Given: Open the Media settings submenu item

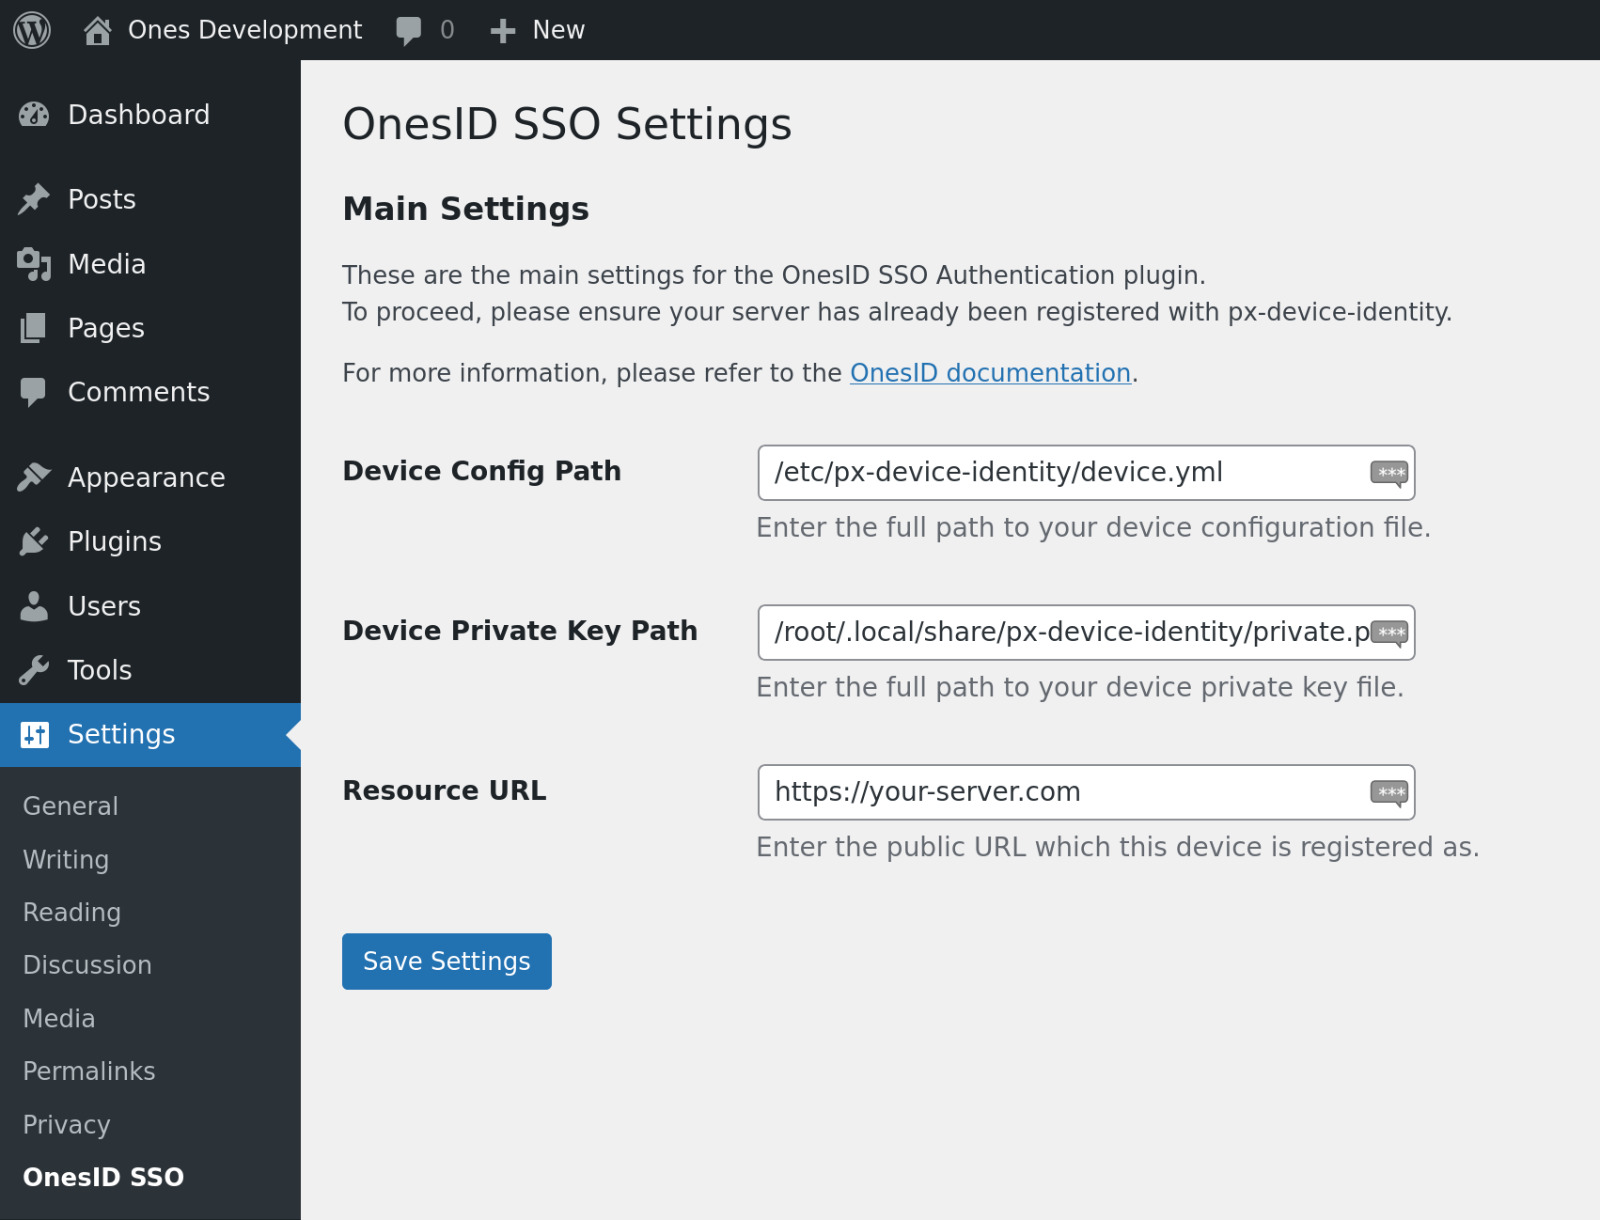Looking at the screenshot, I should 59,1018.
